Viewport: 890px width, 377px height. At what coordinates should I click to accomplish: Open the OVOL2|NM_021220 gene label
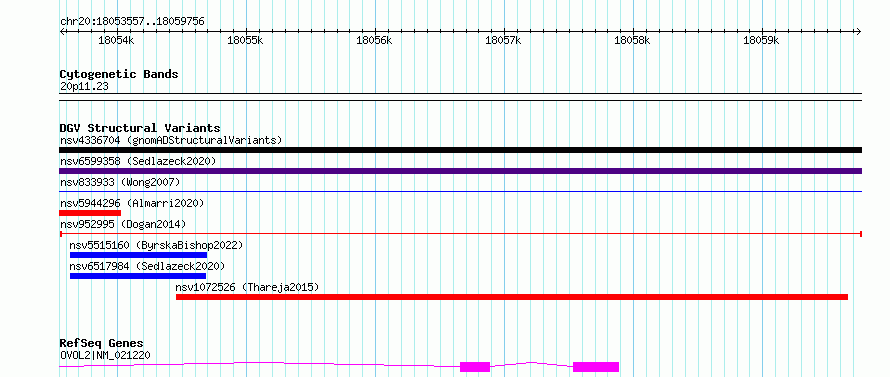(105, 356)
